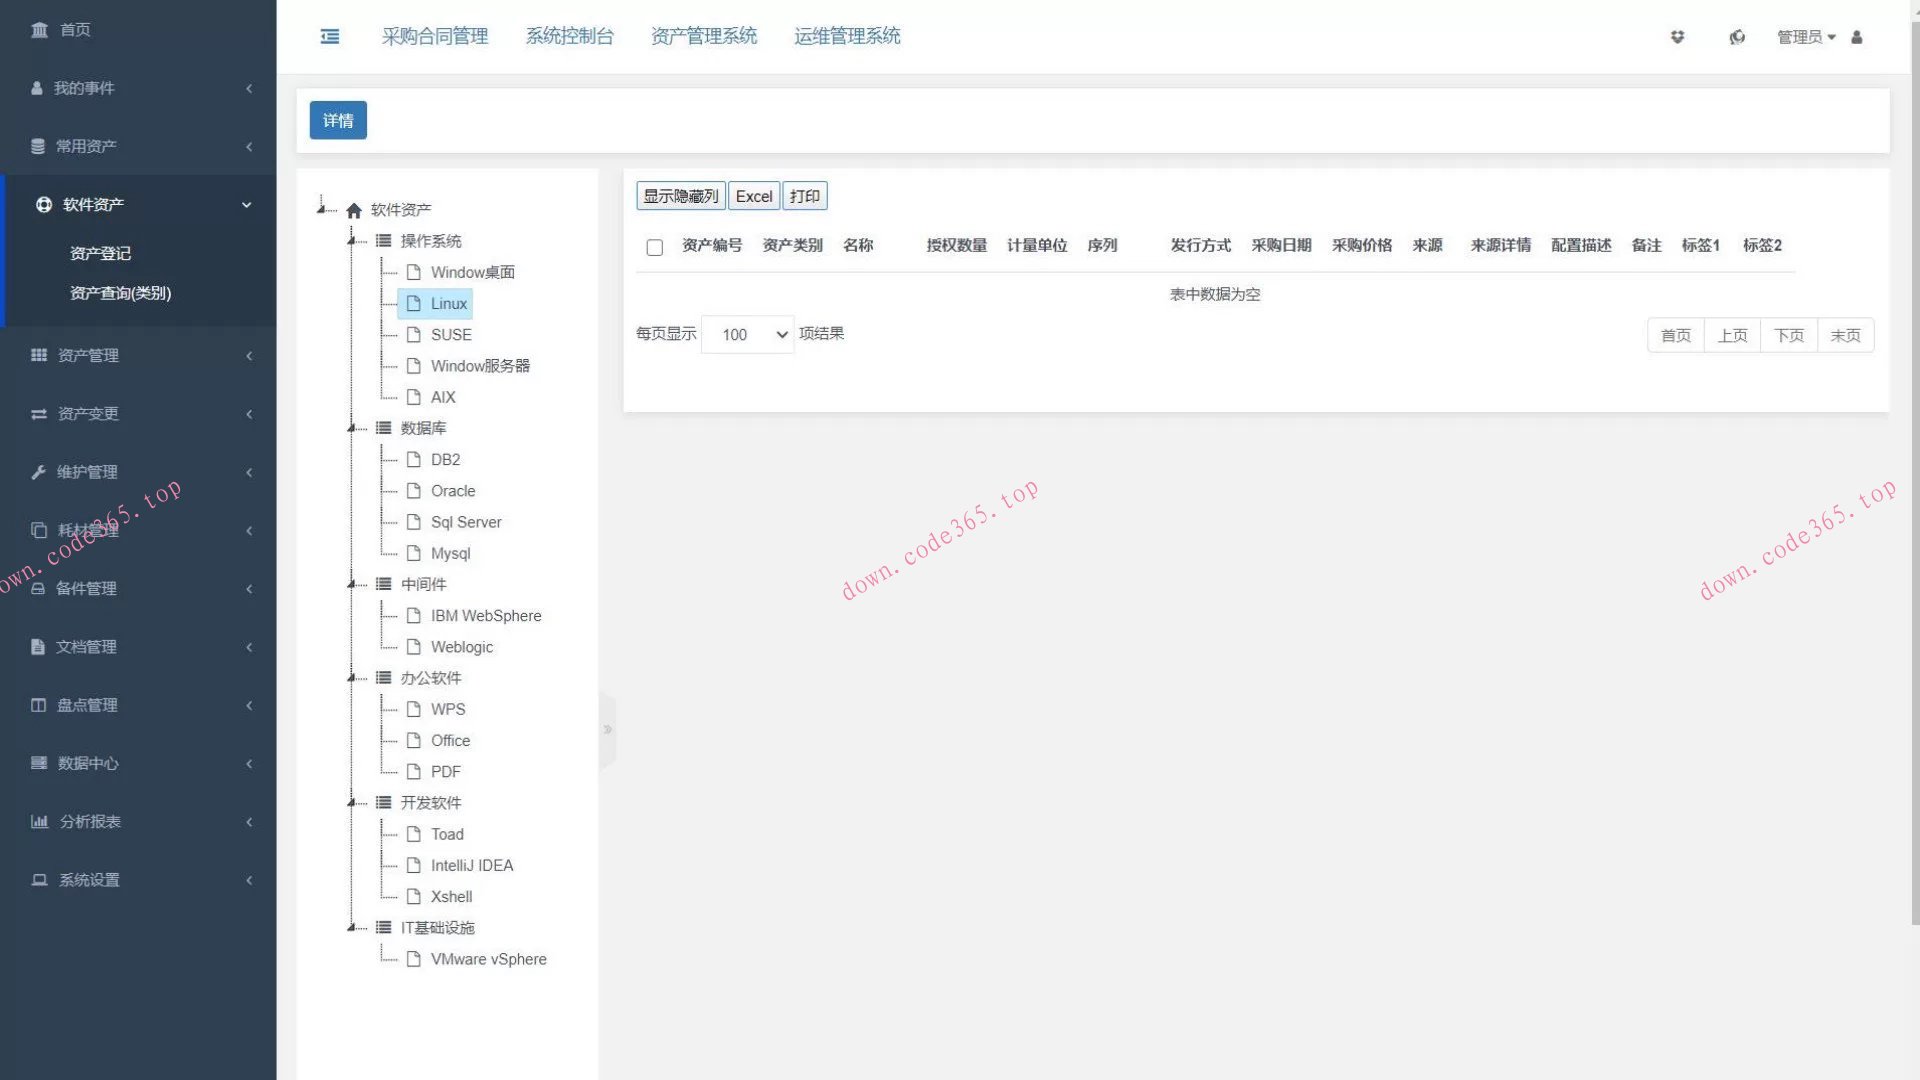Click the home icon of the 软件资产 root node

(x=354, y=210)
